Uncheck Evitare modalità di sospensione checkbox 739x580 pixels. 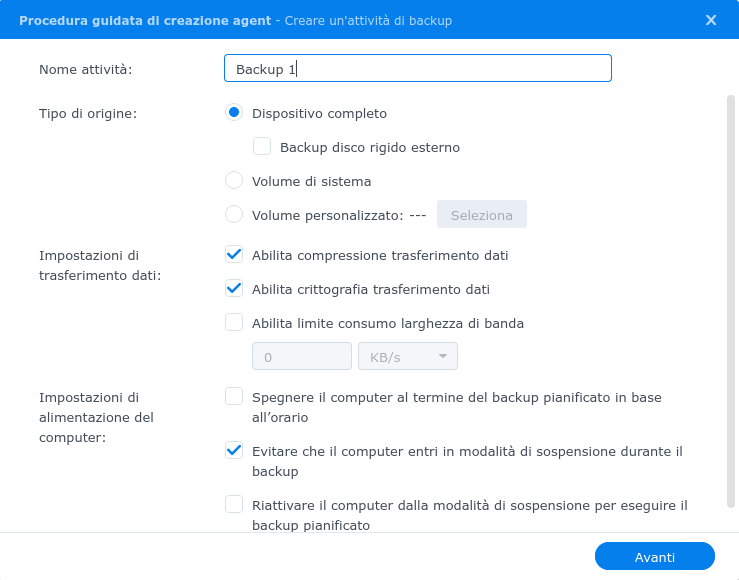[234, 450]
